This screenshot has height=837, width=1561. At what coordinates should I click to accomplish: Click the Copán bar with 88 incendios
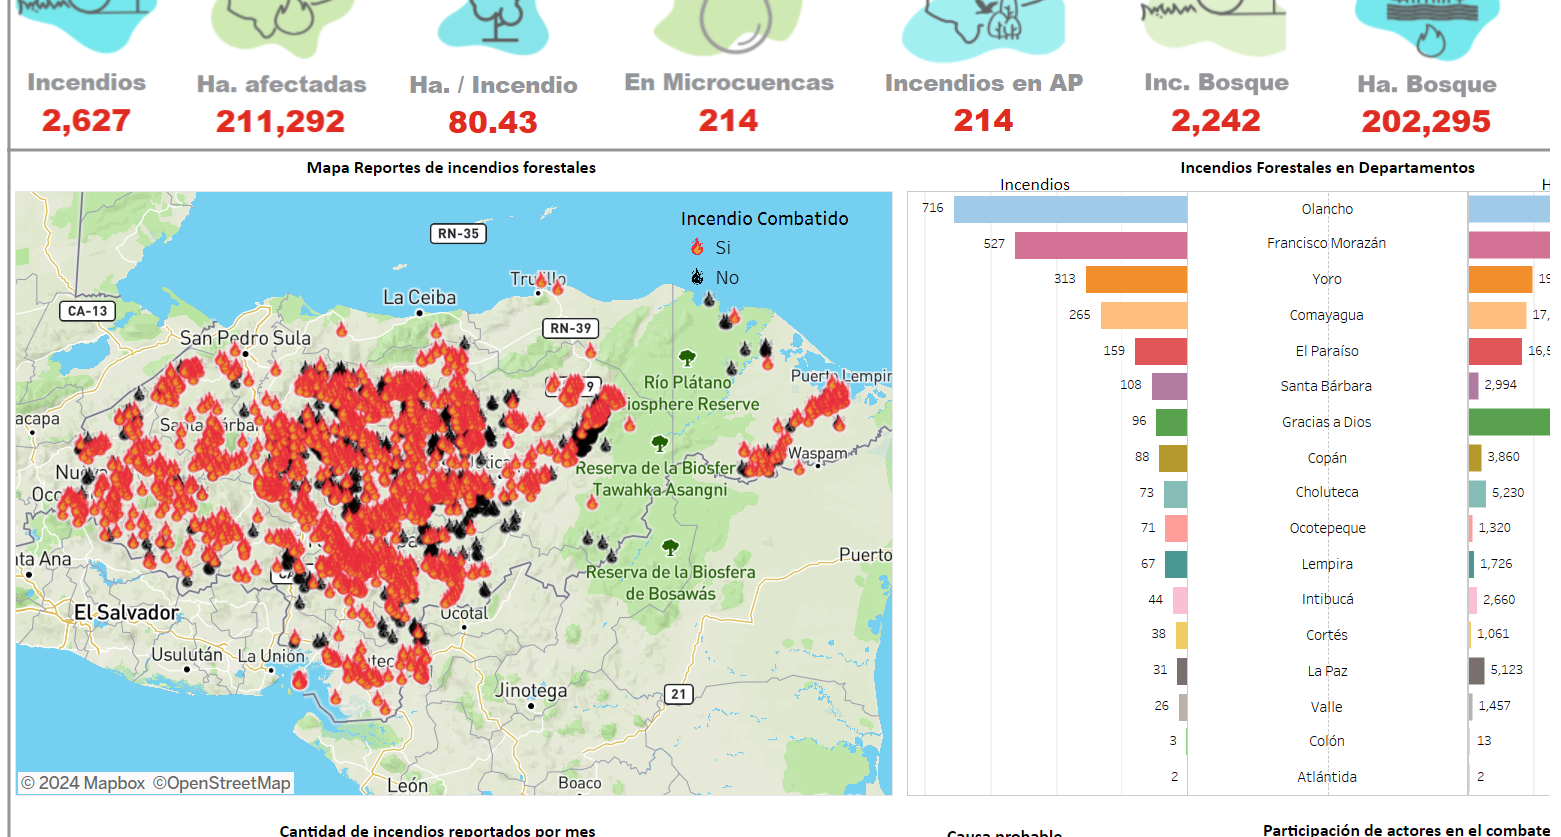[1173, 458]
